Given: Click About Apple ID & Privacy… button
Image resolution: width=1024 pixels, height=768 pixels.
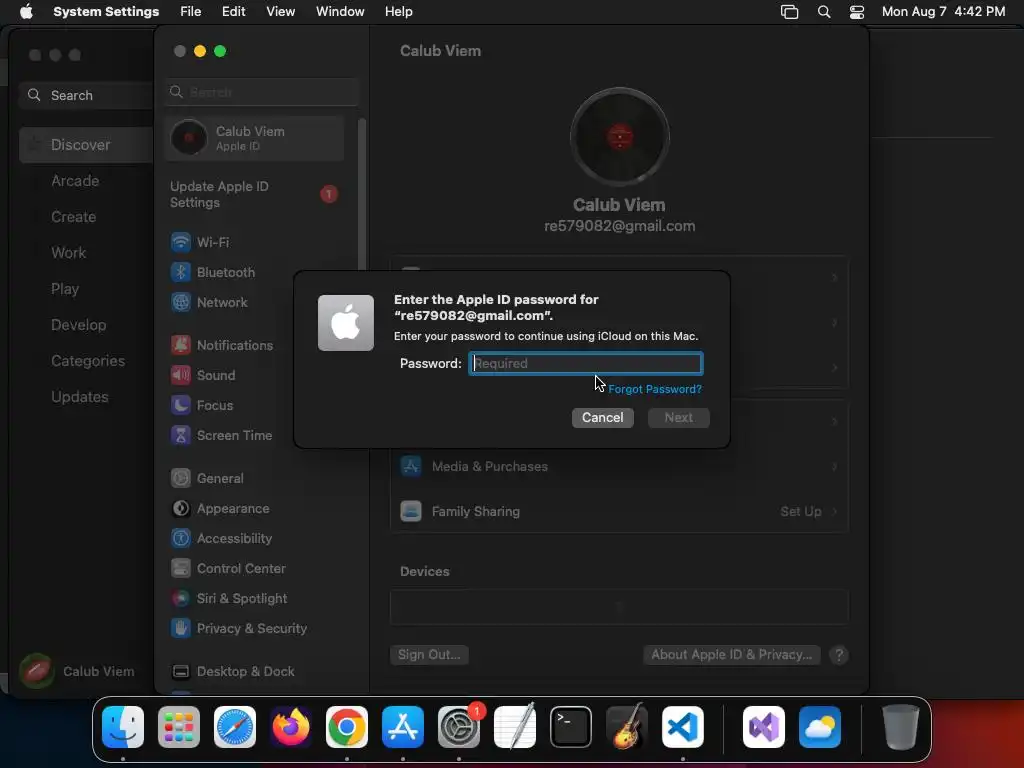Looking at the screenshot, I should (x=732, y=654).
